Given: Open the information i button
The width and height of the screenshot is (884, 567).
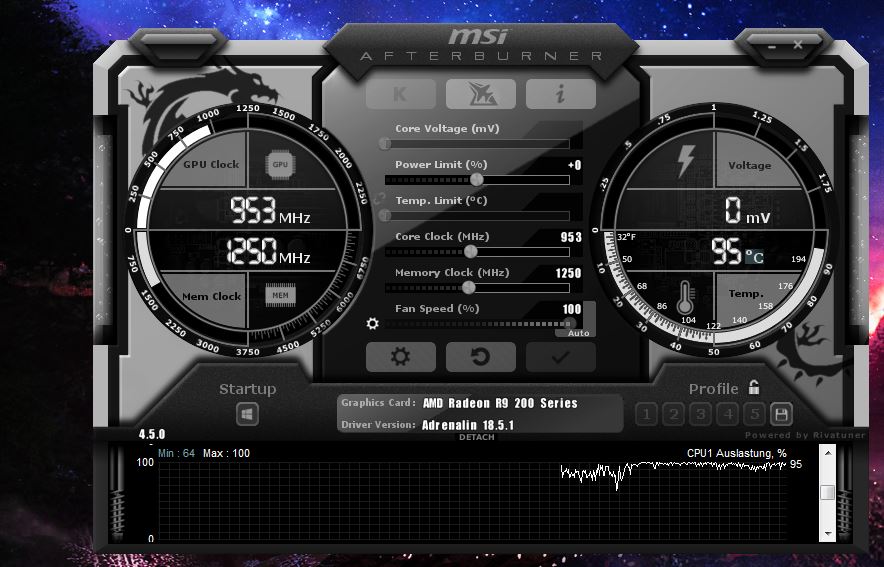Looking at the screenshot, I should 560,94.
